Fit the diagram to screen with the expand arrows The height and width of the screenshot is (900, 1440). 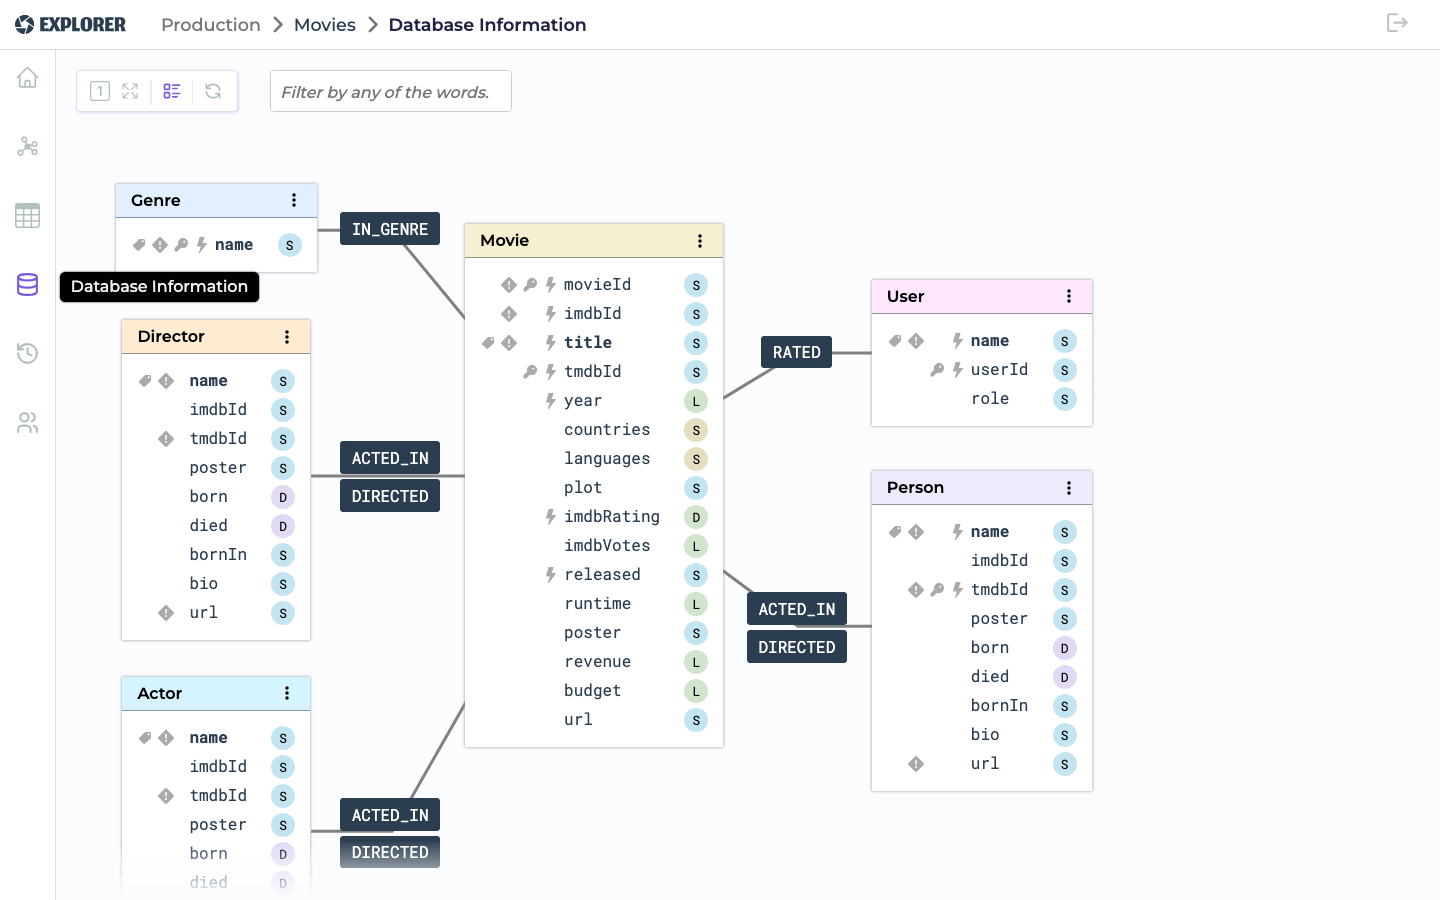(130, 91)
